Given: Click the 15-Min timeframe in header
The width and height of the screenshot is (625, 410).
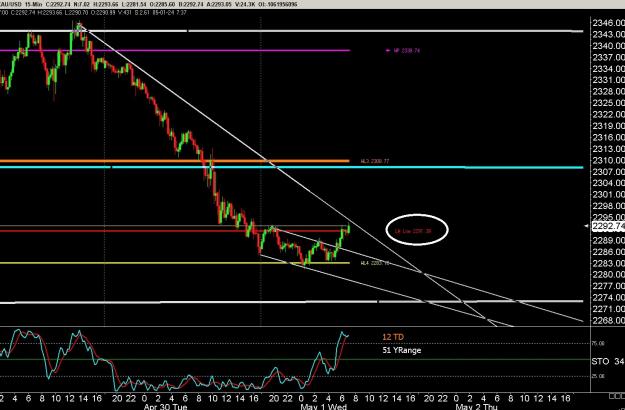Looking at the screenshot, I should click(x=33, y=4).
